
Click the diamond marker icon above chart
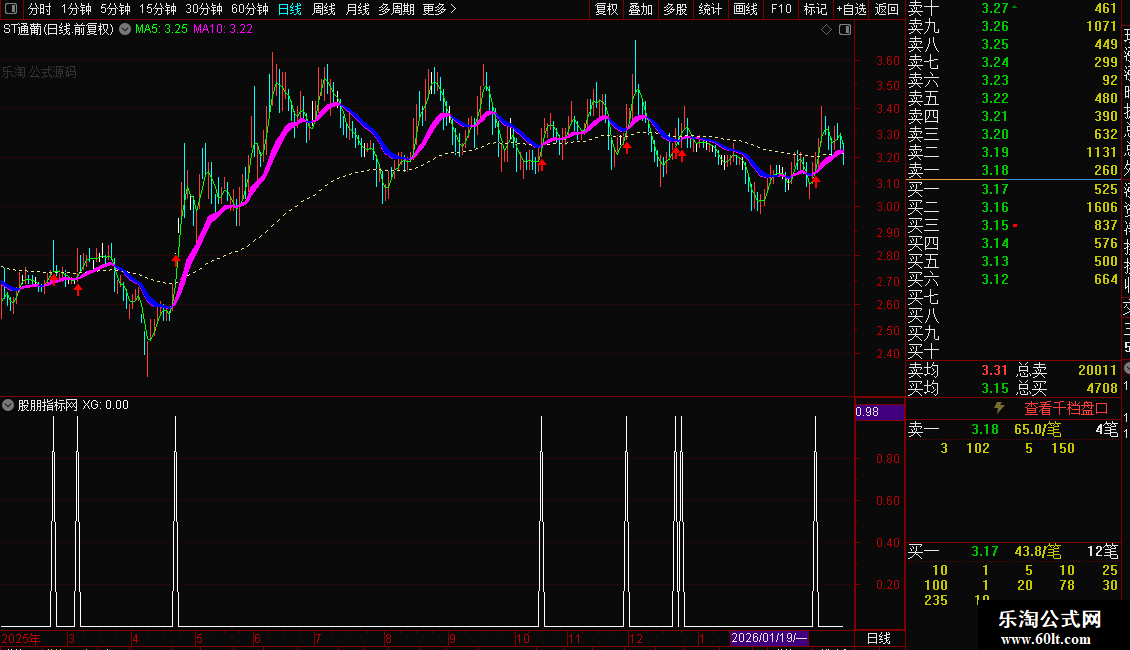827,30
